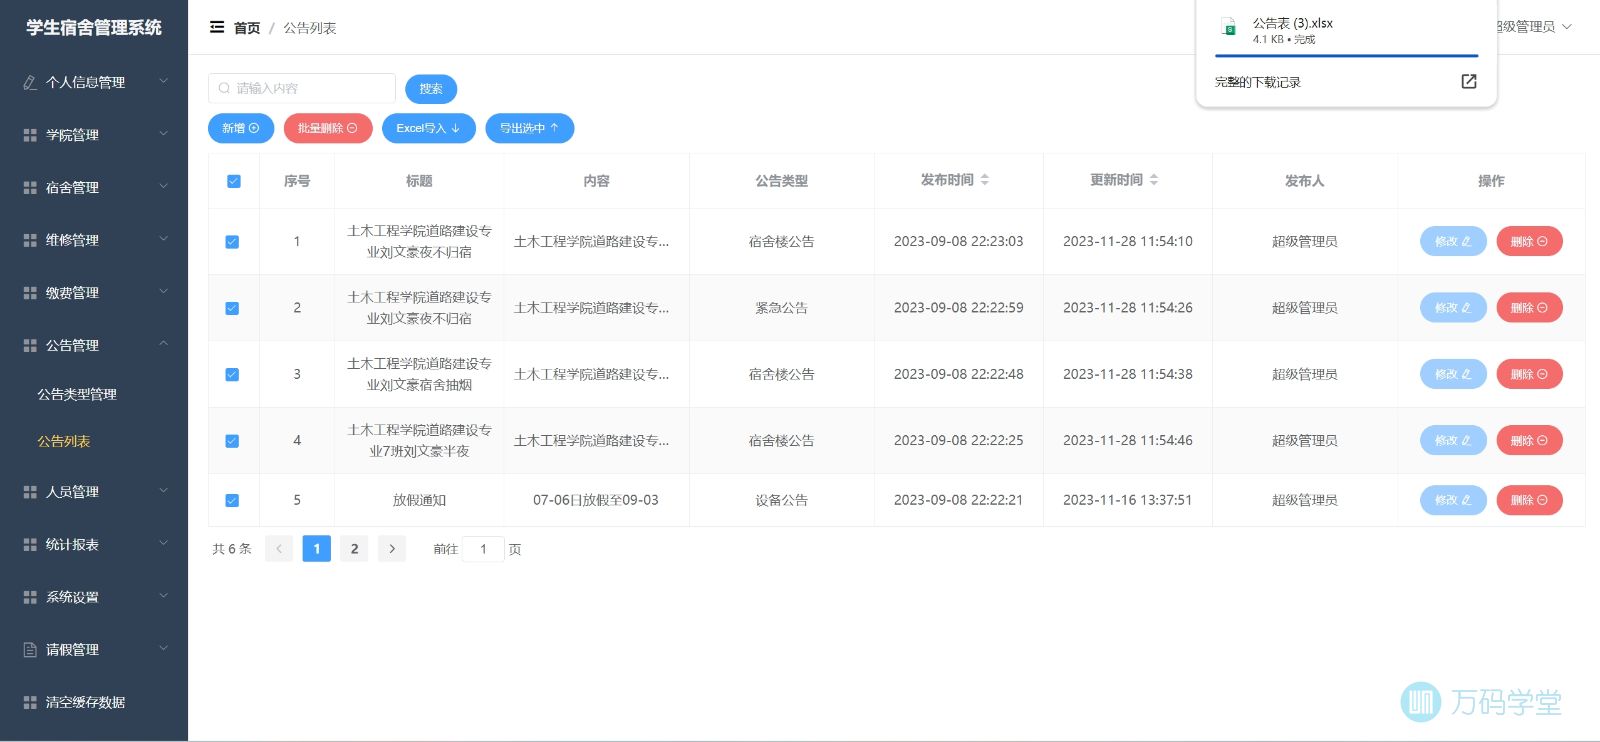Click 删除 for row 2
Viewport: 1600px width, 742px height.
[x=1529, y=308]
